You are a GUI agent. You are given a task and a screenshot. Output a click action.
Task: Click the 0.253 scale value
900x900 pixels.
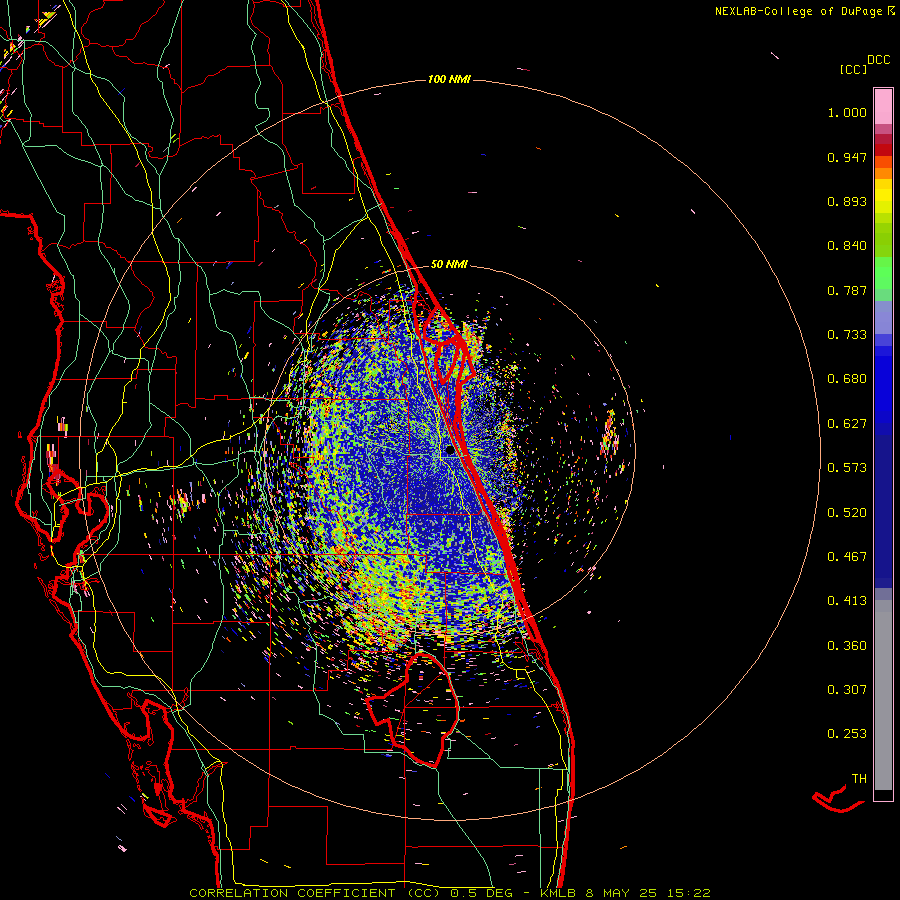[847, 734]
